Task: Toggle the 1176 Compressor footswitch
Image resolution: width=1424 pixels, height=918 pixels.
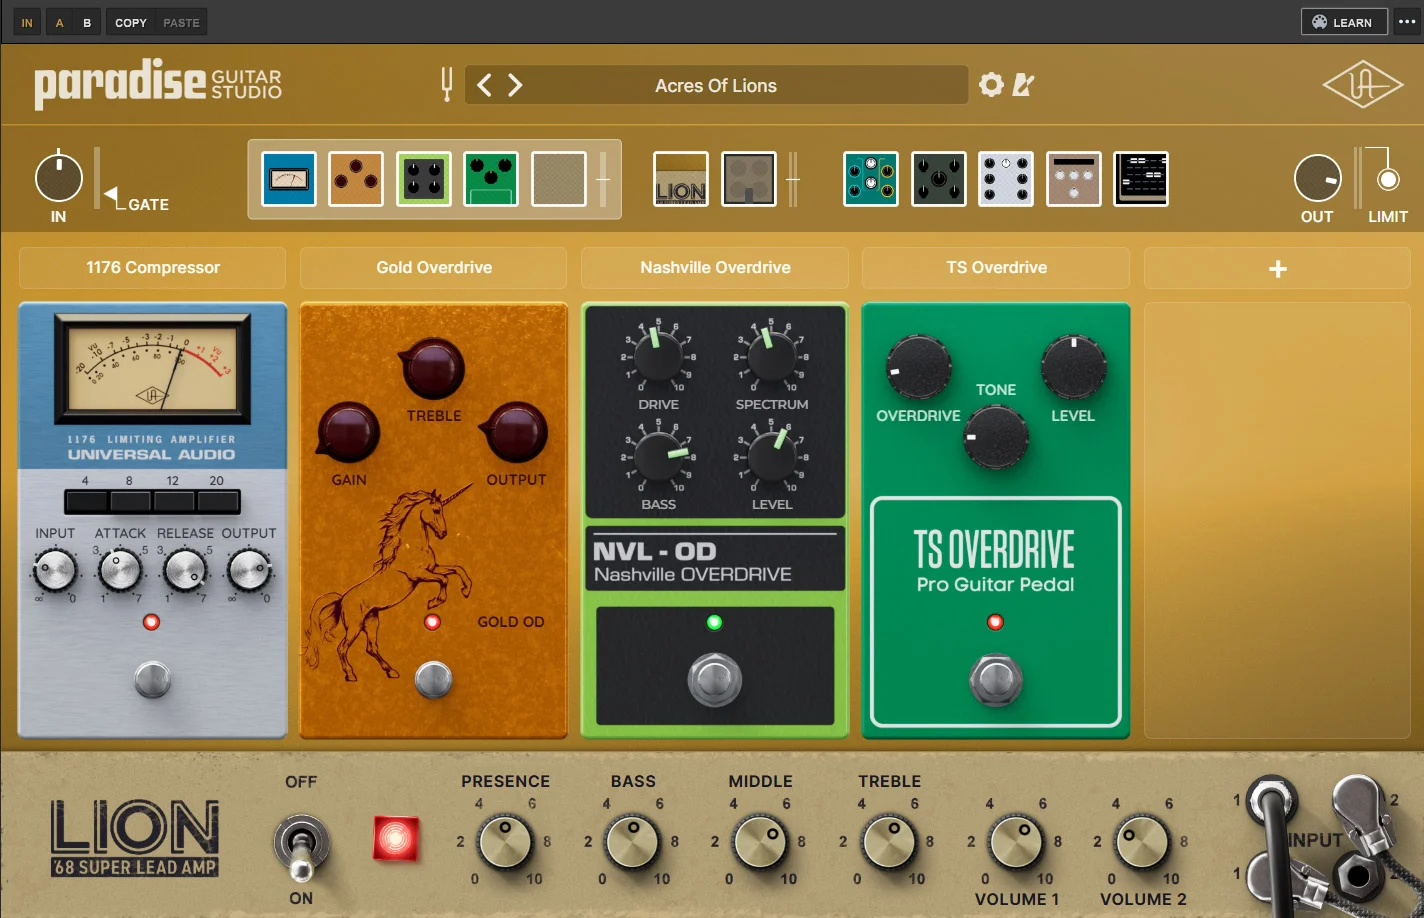Action: pyautogui.click(x=153, y=680)
